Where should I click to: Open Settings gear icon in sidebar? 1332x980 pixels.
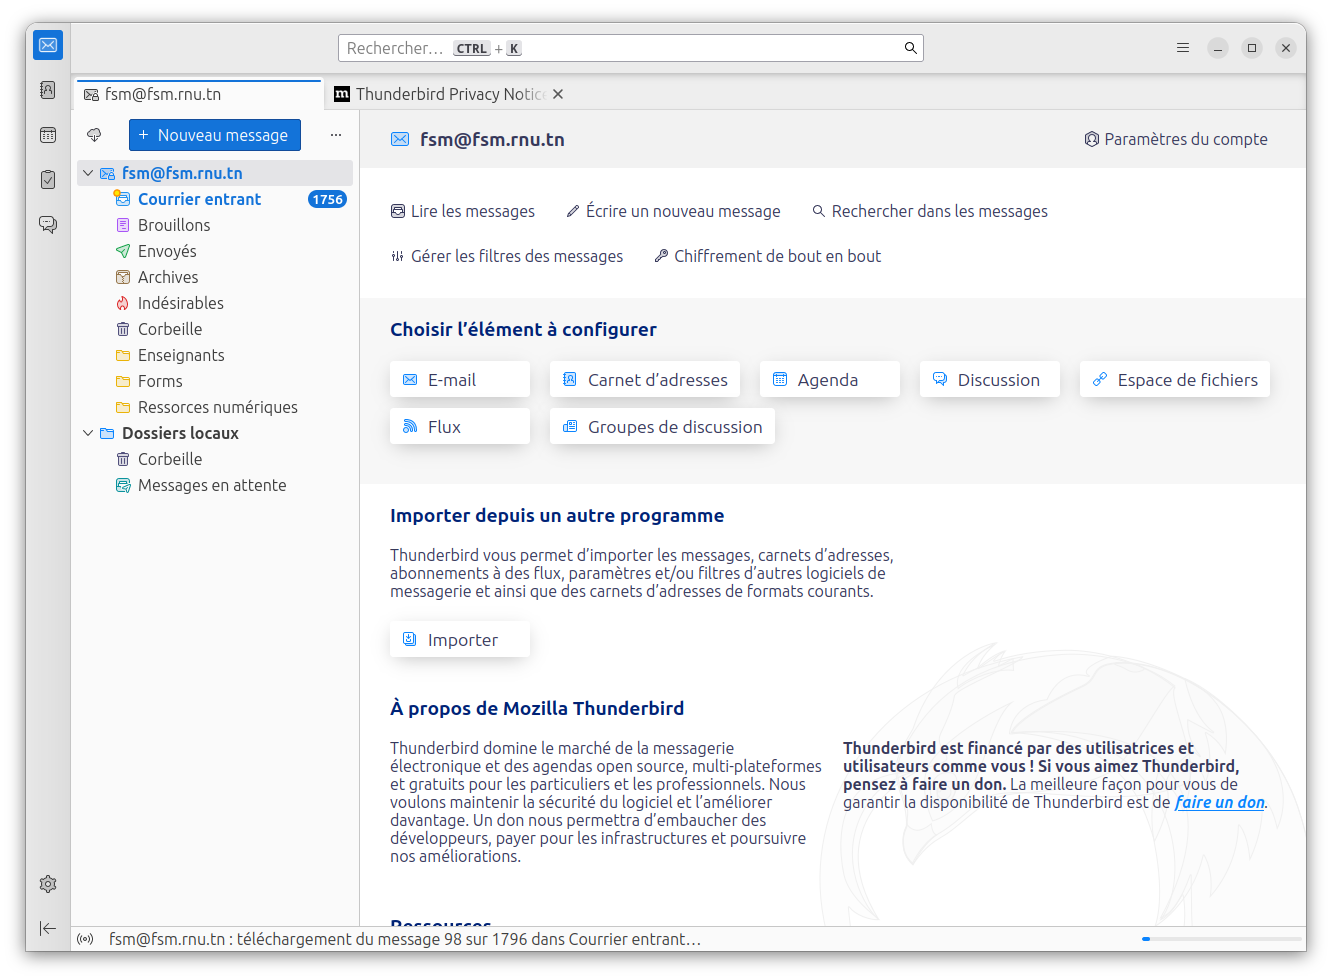[x=48, y=884]
